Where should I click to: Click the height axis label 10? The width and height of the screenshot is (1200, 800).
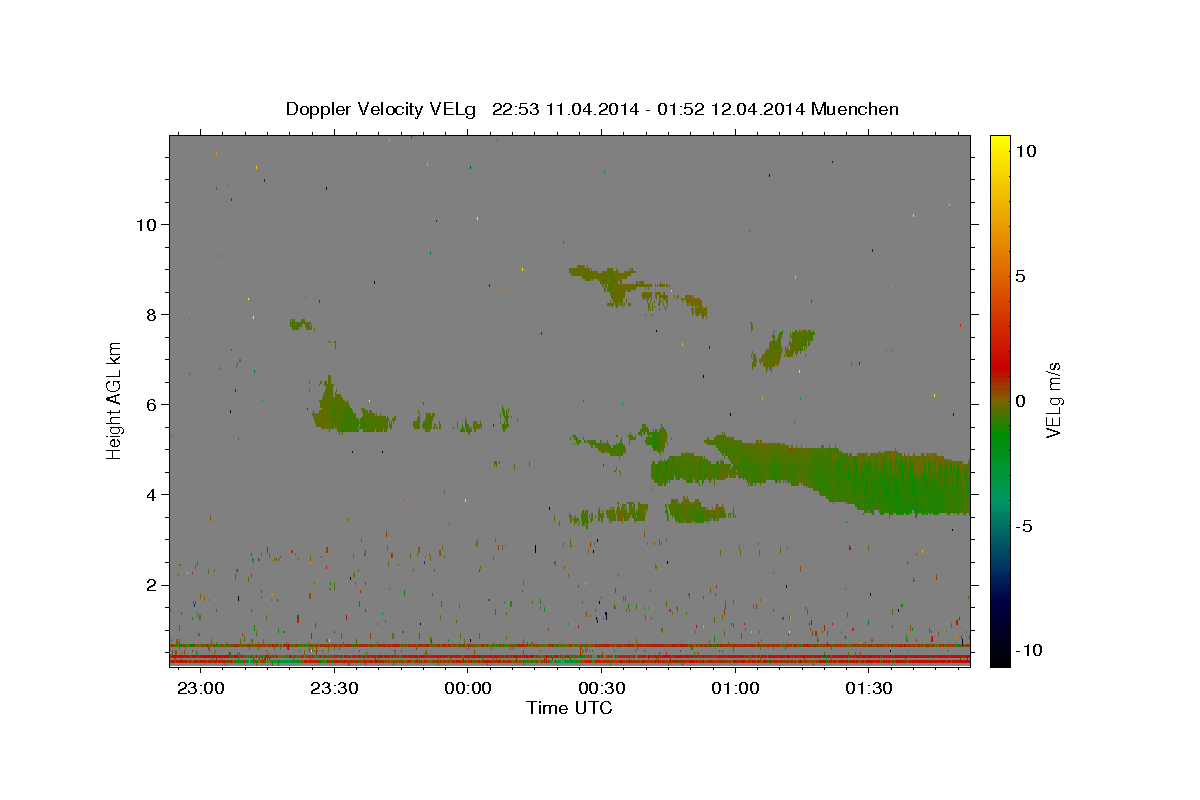pos(145,224)
